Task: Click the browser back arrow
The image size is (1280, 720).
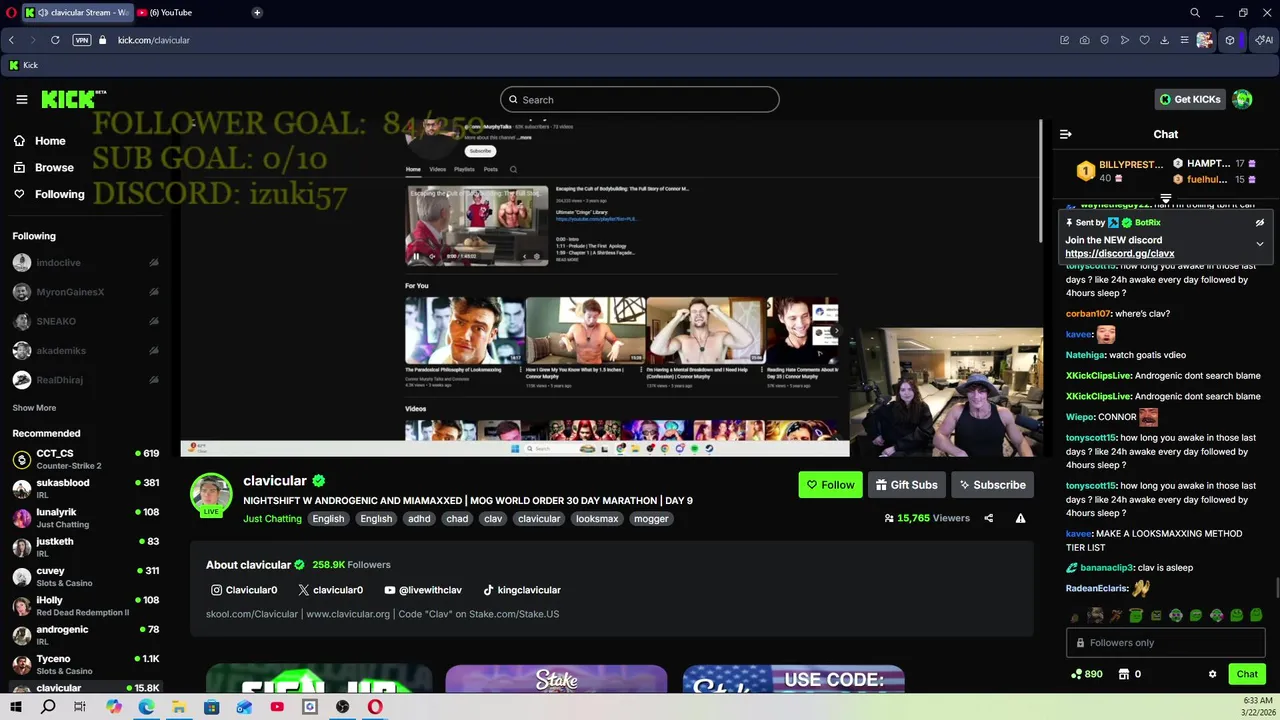Action: tap(11, 40)
